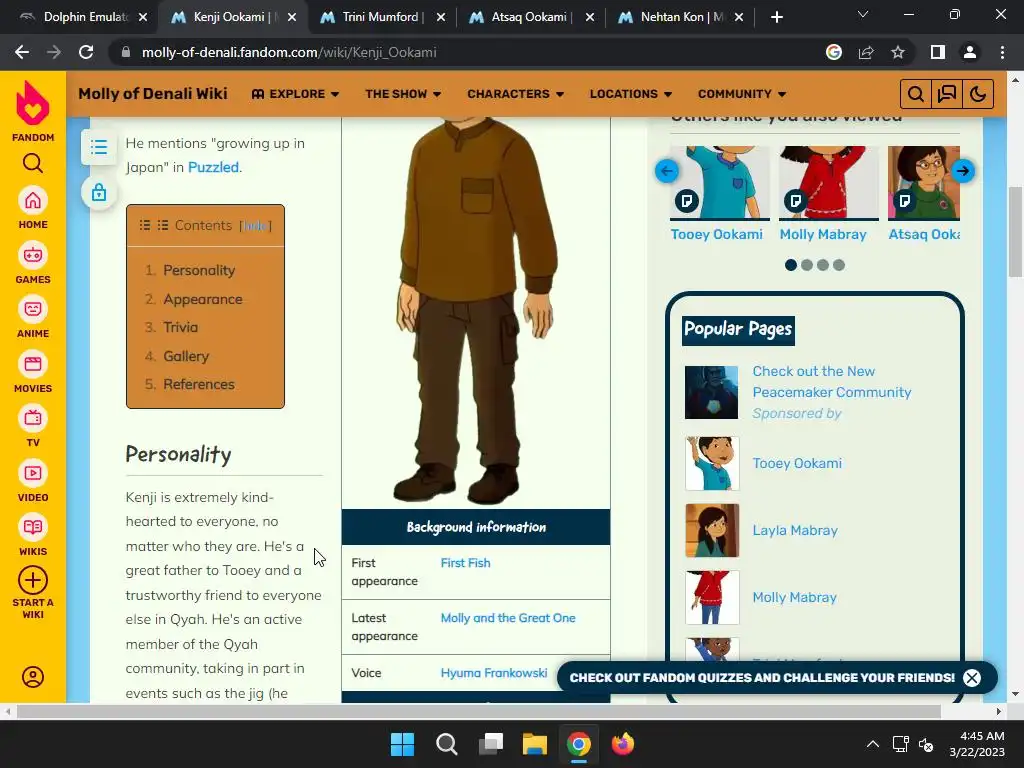Jump to Gallery in Contents
This screenshot has height=768, width=1024.
(x=186, y=356)
